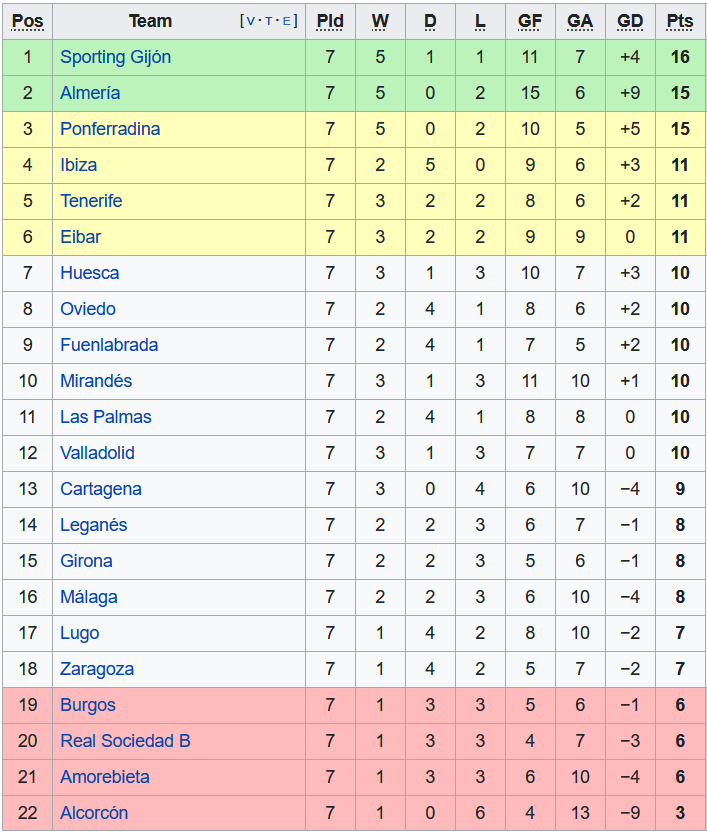This screenshot has width=707, height=832.
Task: Open the Tenerife team link
Action: pos(91,201)
